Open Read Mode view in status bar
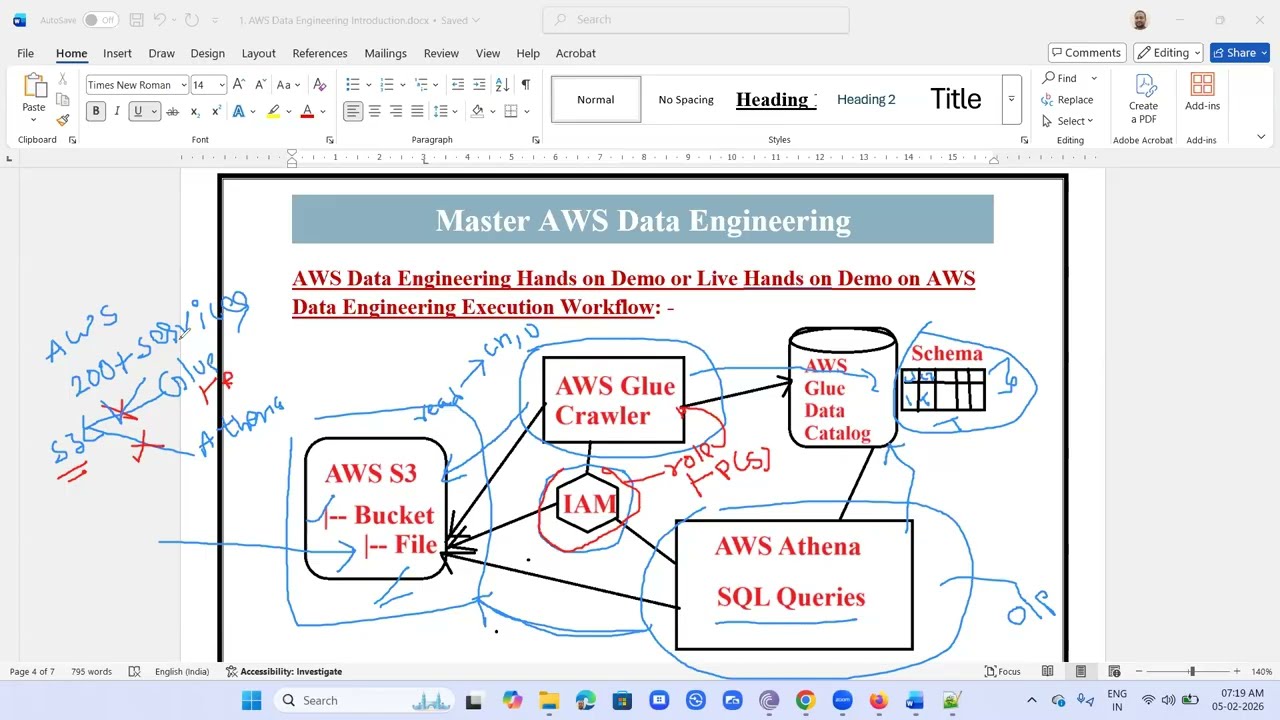The height and width of the screenshot is (720, 1280). [x=1047, y=671]
